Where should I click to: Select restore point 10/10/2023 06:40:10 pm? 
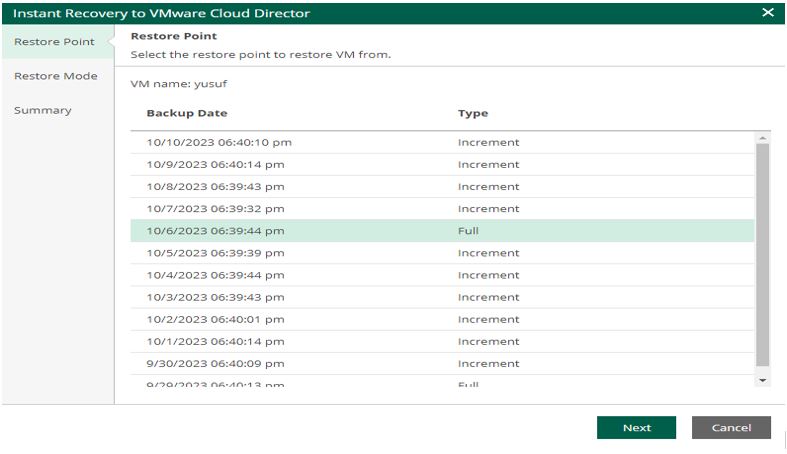pyautogui.click(x=442, y=142)
